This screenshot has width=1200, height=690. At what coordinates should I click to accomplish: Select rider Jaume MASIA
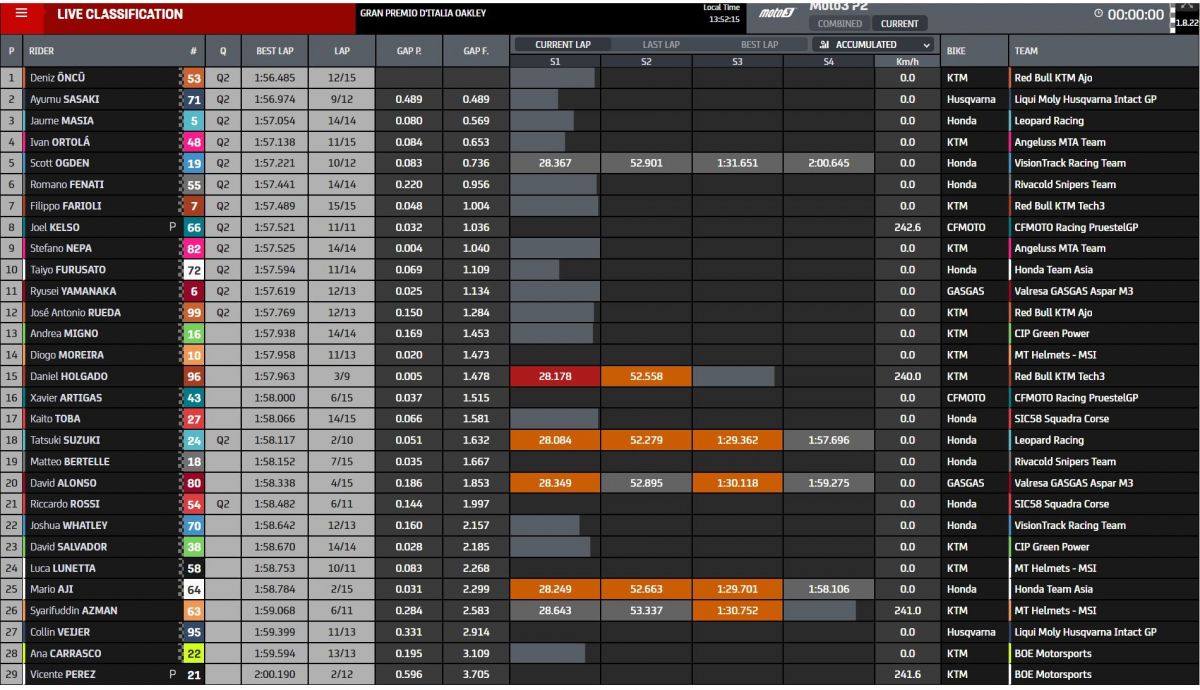pyautogui.click(x=62, y=121)
